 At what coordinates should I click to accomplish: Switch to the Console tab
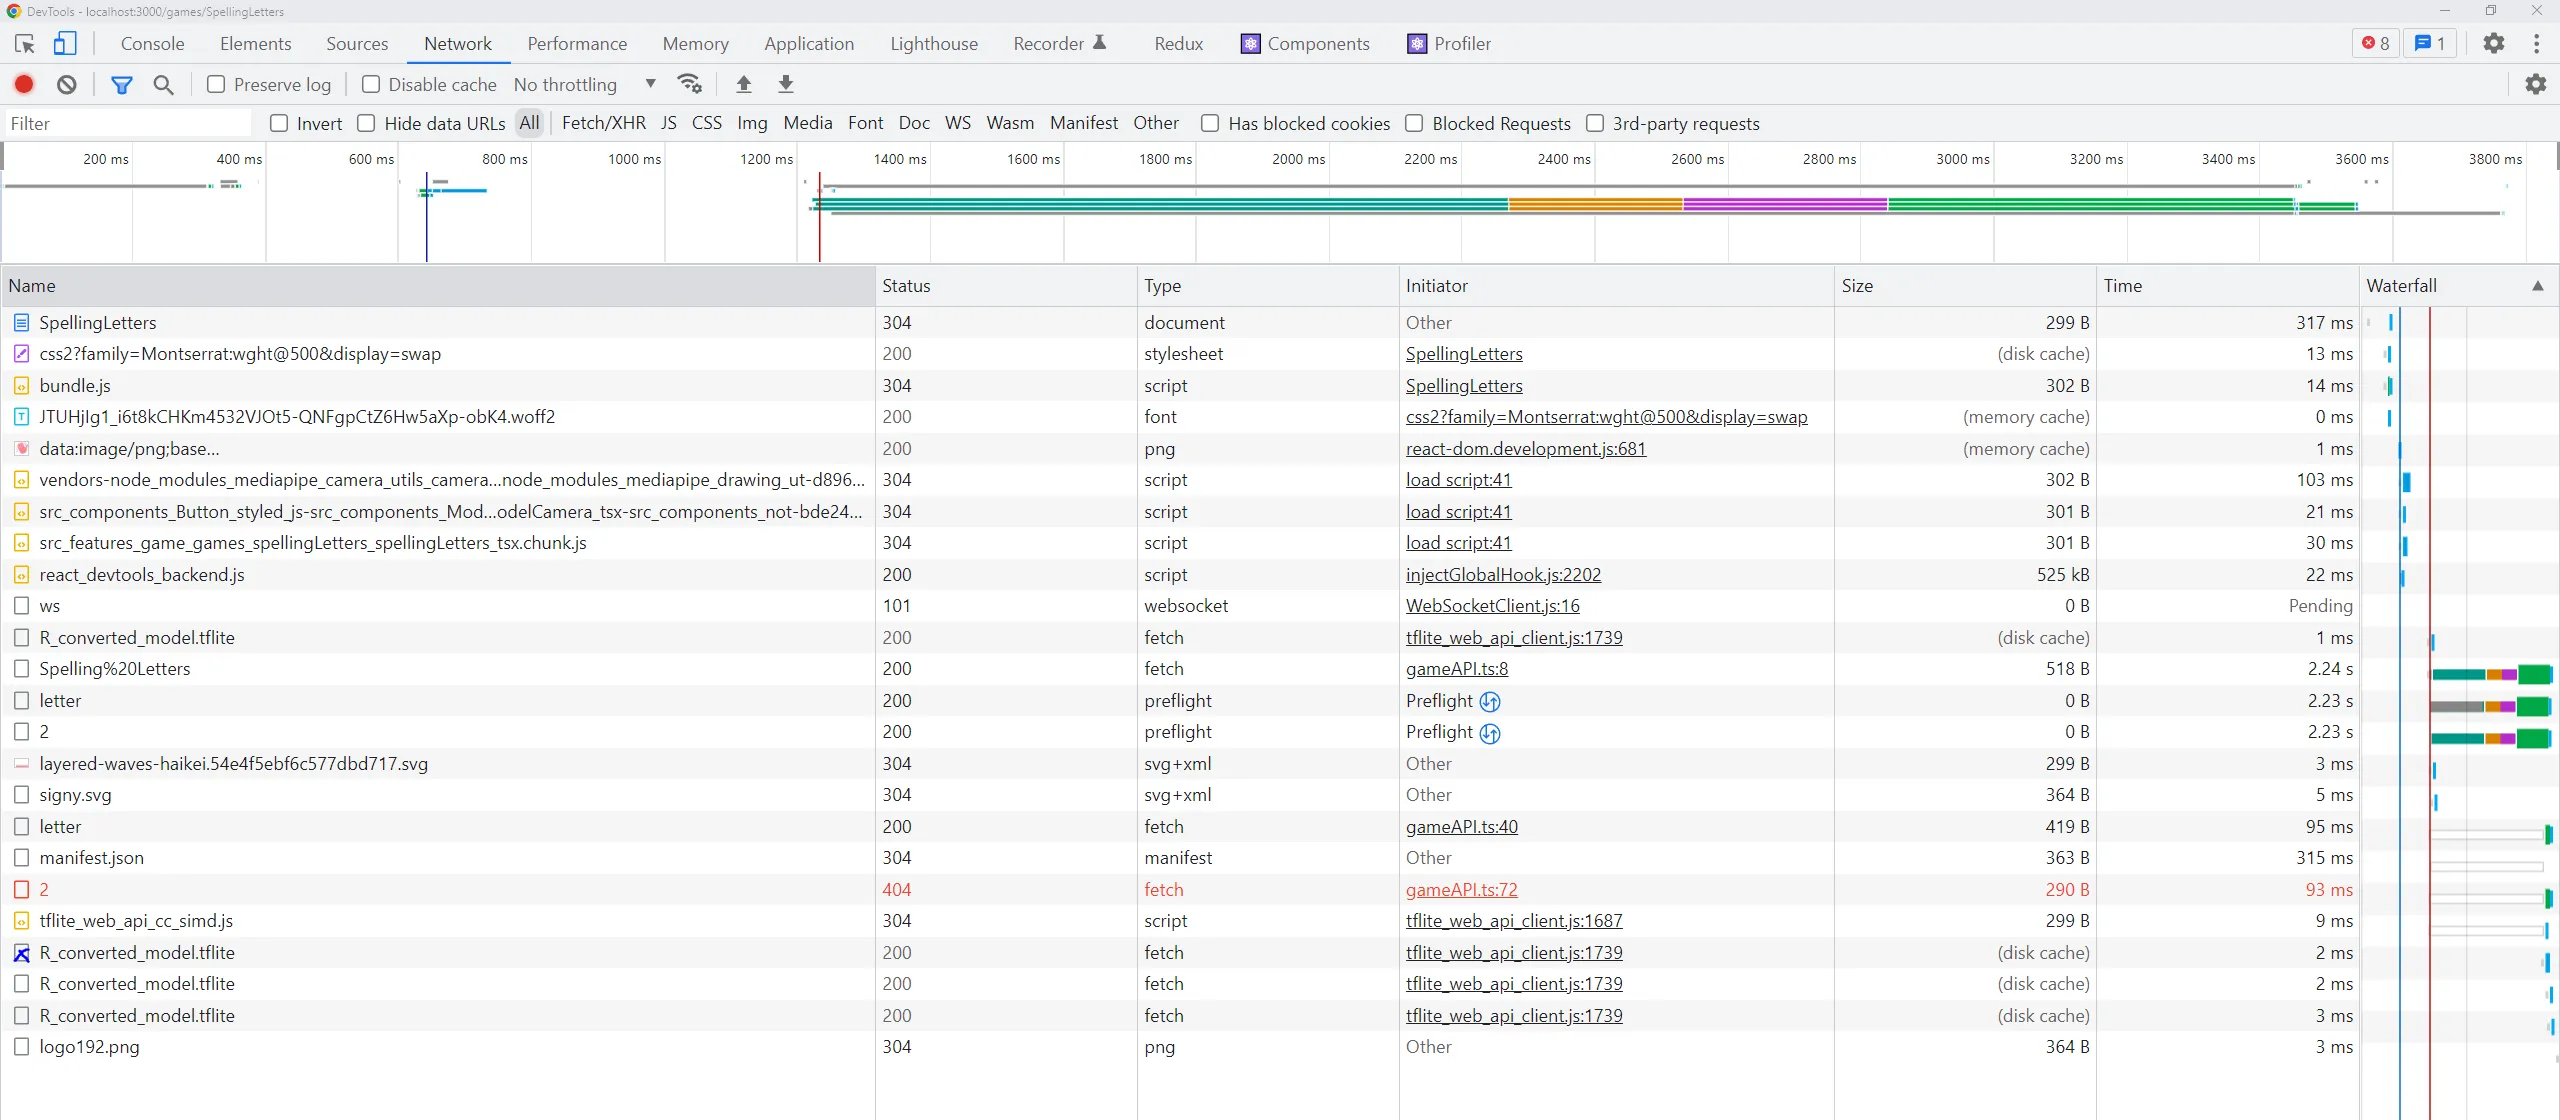[x=152, y=44]
